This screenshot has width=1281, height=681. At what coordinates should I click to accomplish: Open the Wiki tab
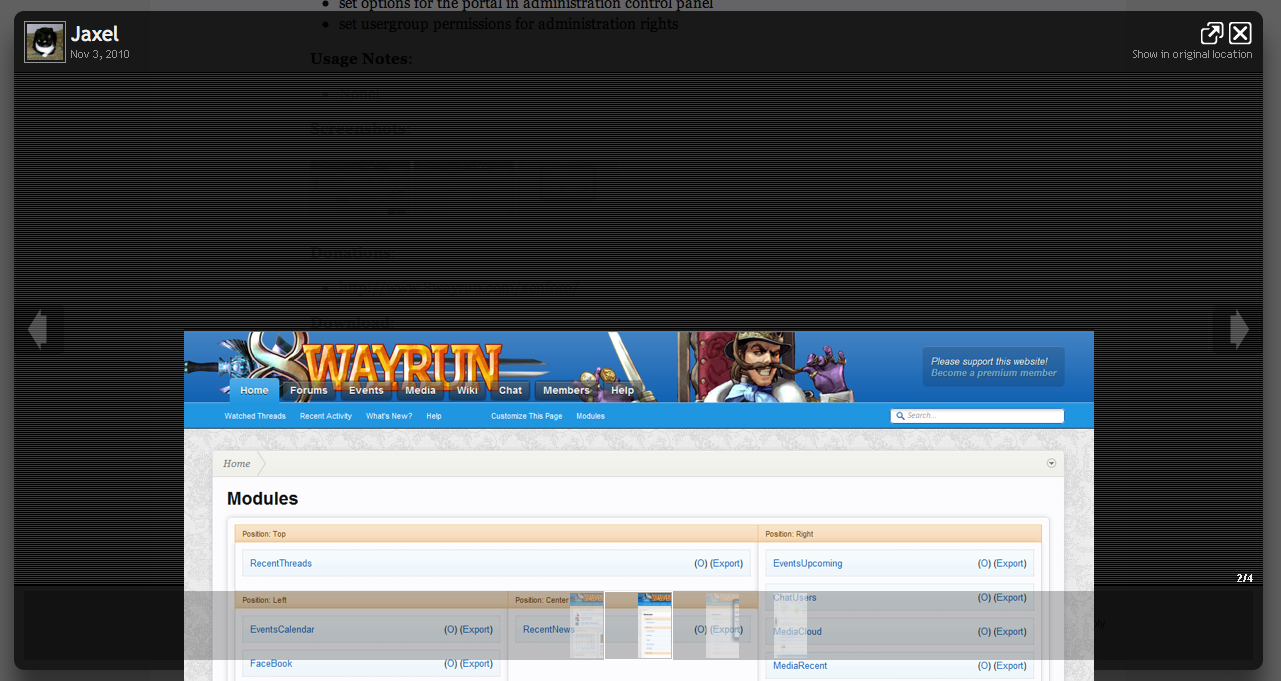pos(466,390)
